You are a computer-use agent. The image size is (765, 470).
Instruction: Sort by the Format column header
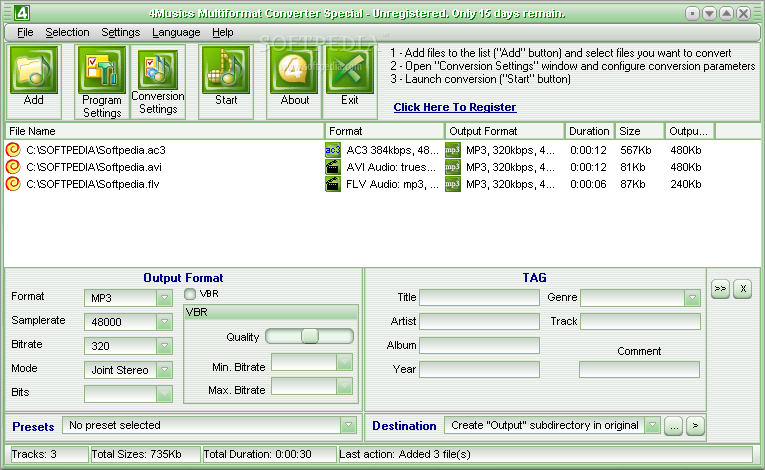[385, 131]
